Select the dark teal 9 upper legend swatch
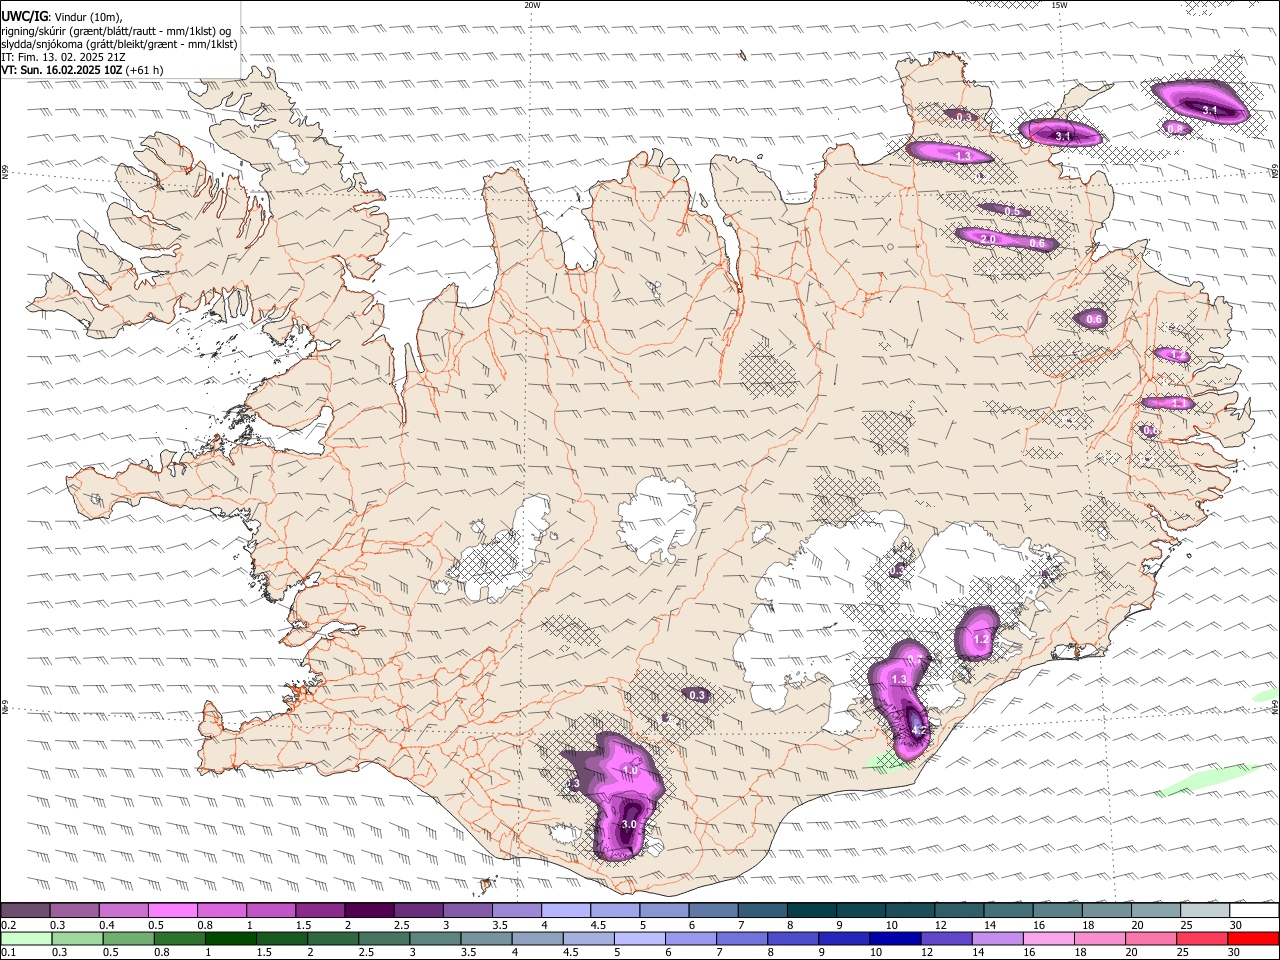The image size is (1280, 960). pos(860,910)
